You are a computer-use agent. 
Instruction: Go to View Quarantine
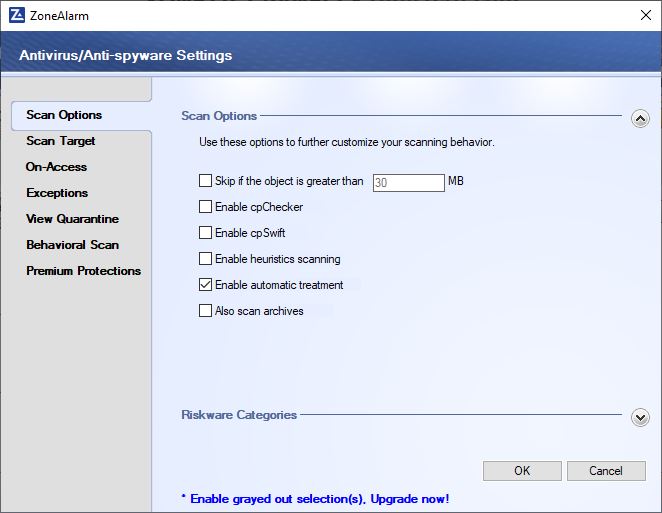pyautogui.click(x=72, y=219)
